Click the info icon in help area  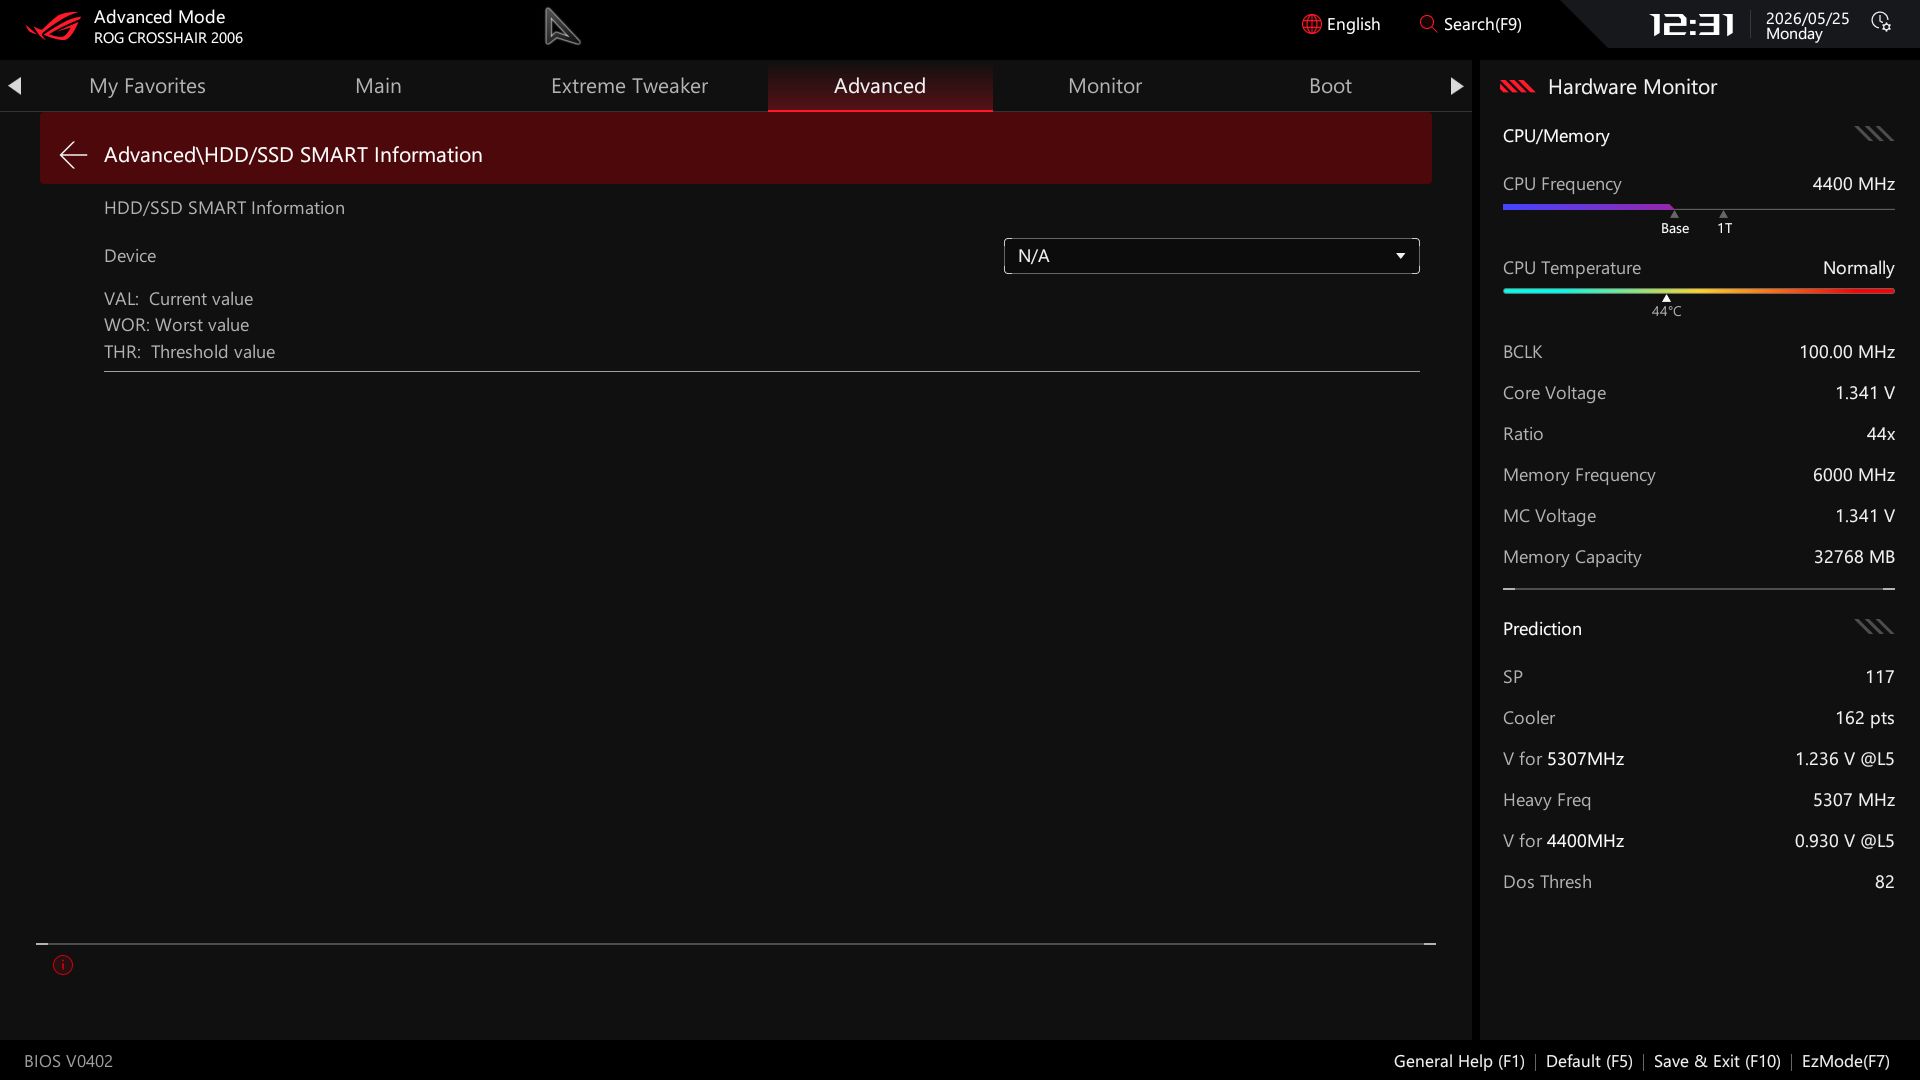63,965
